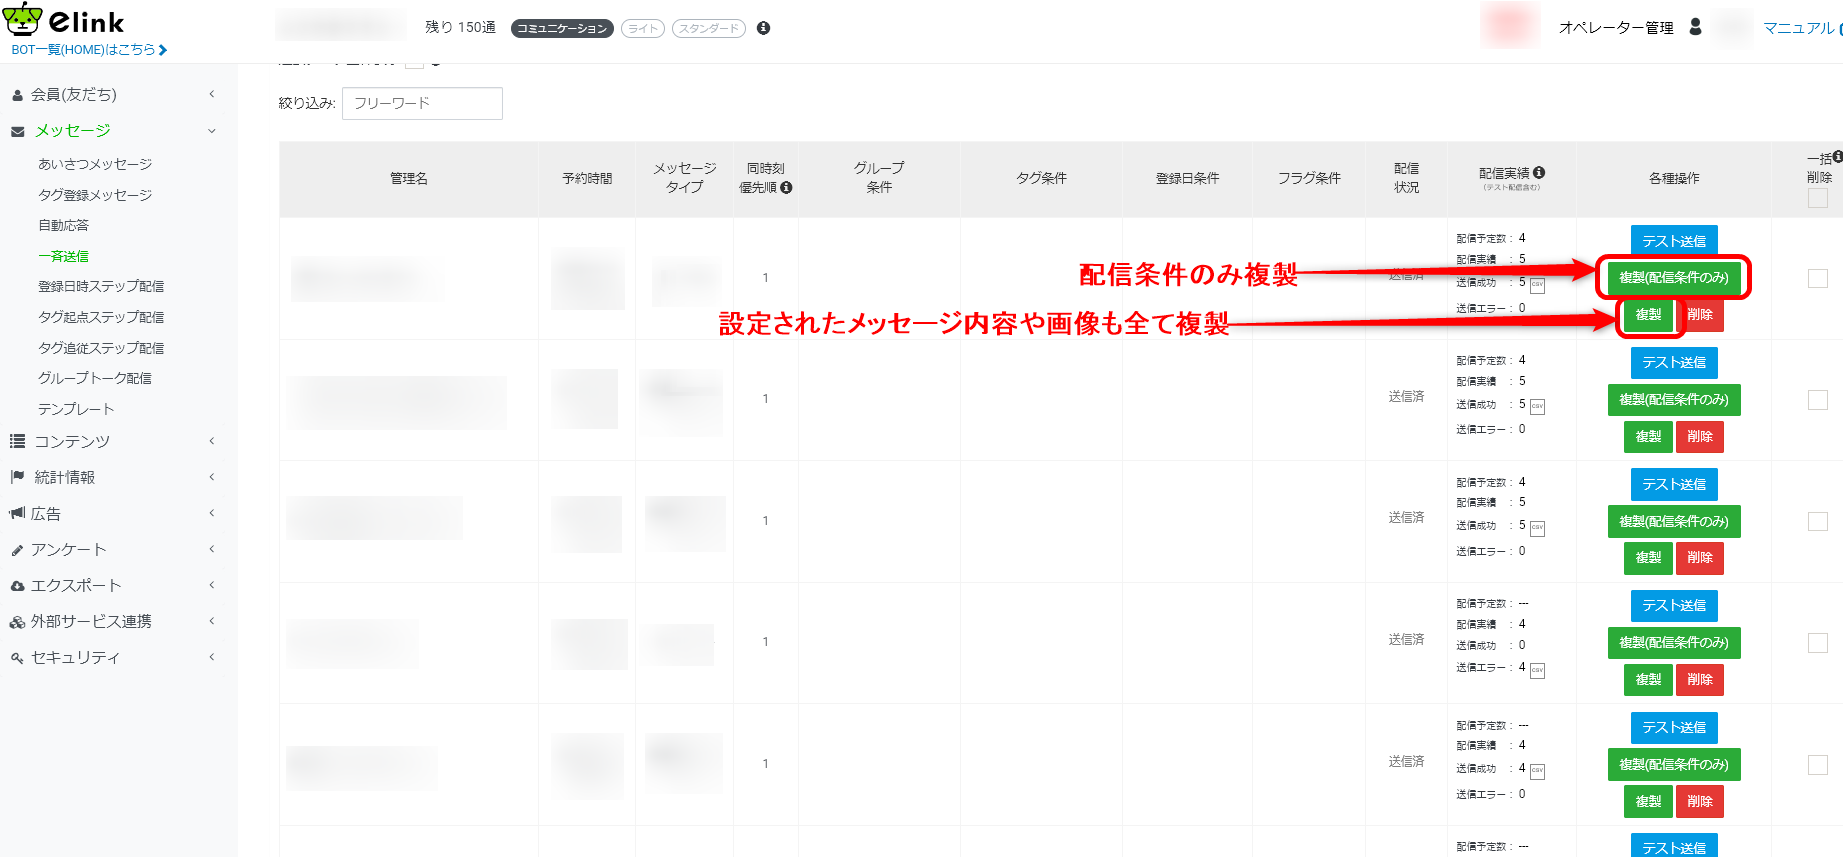This screenshot has width=1843, height=857.
Task: Open 一斉送信 menu item
Action: click(63, 256)
